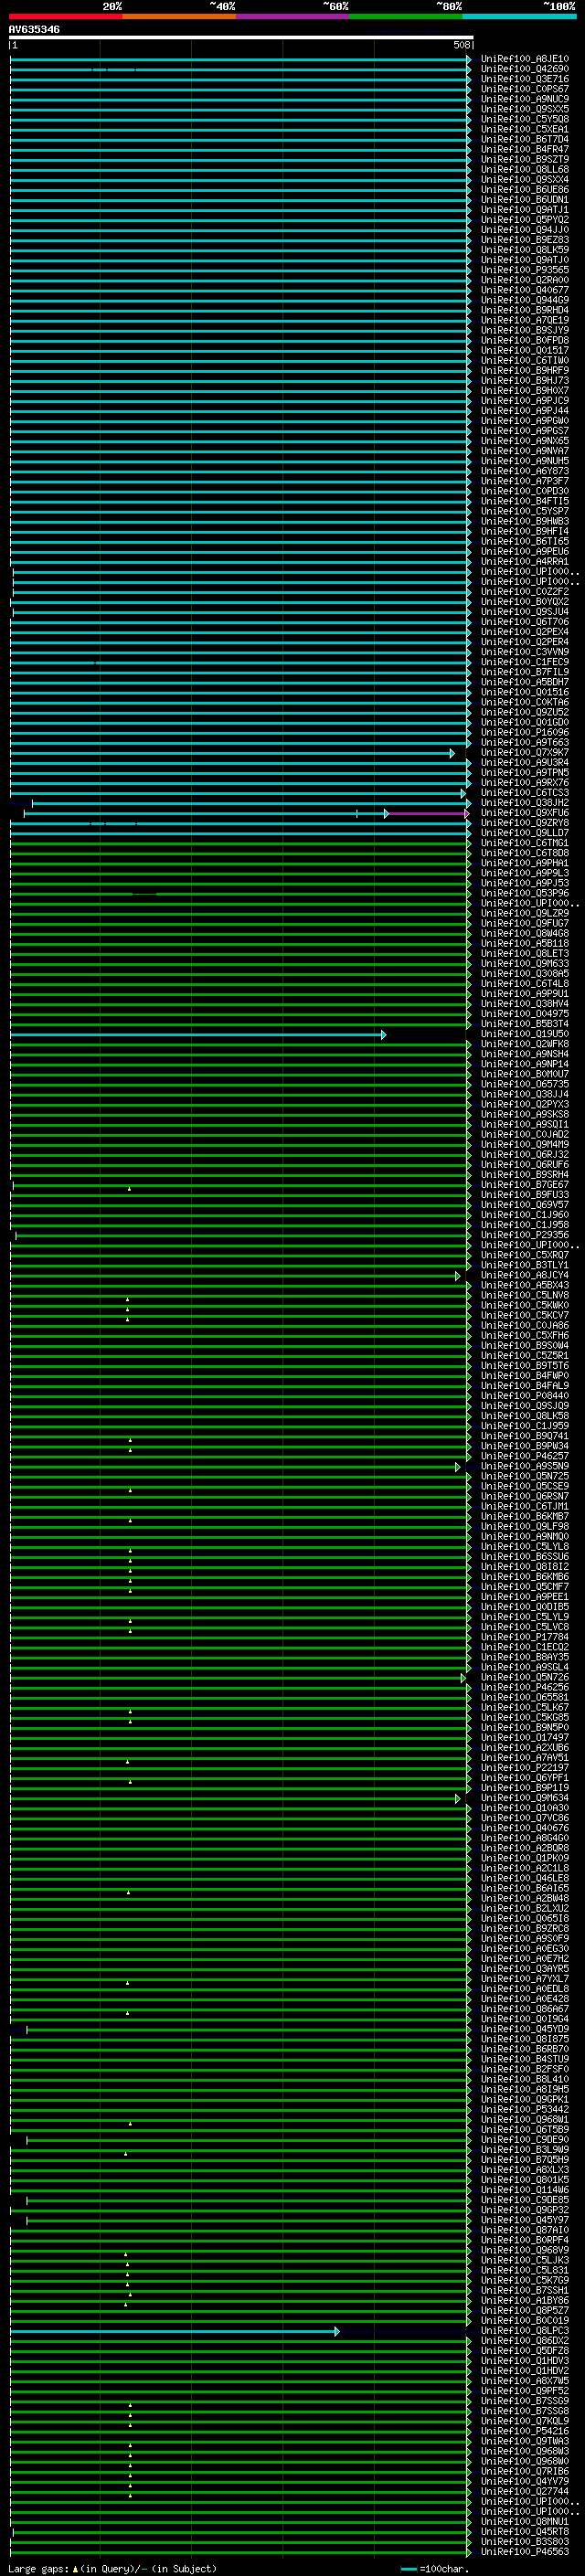
Task: Select hit label UniRef100_C6TMG1
Action: pos(525,843)
